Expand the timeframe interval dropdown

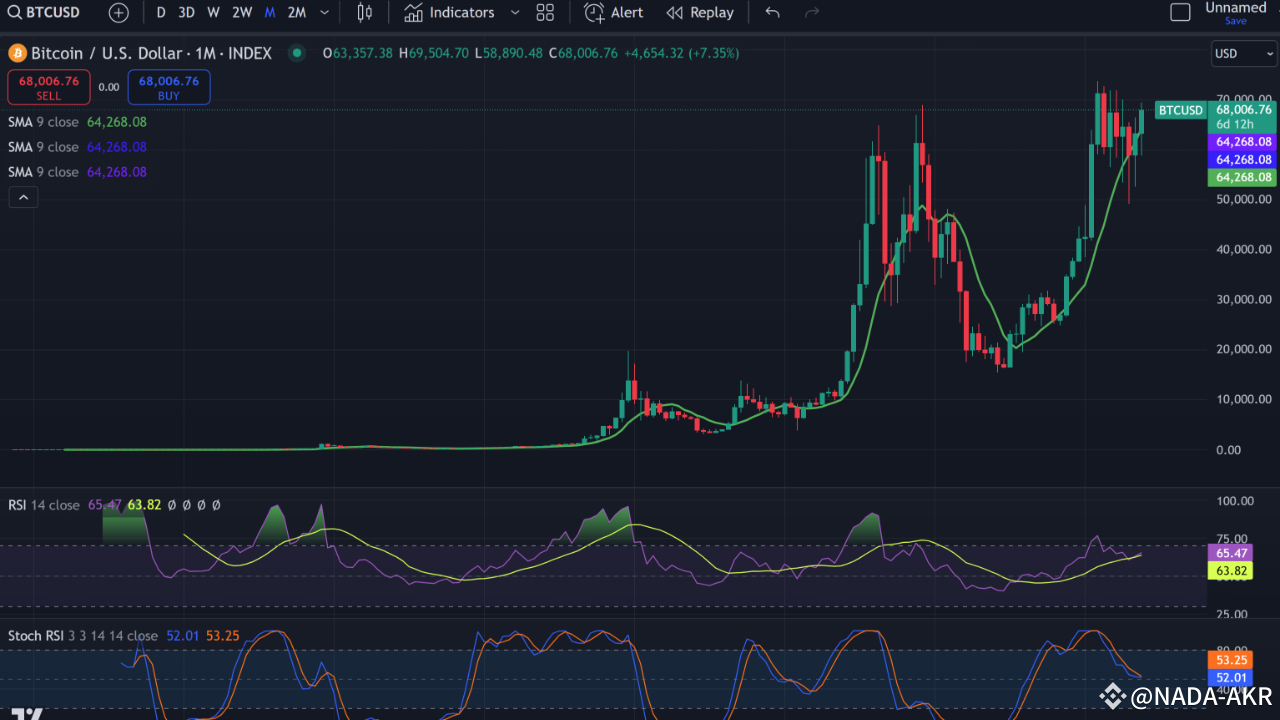point(324,12)
